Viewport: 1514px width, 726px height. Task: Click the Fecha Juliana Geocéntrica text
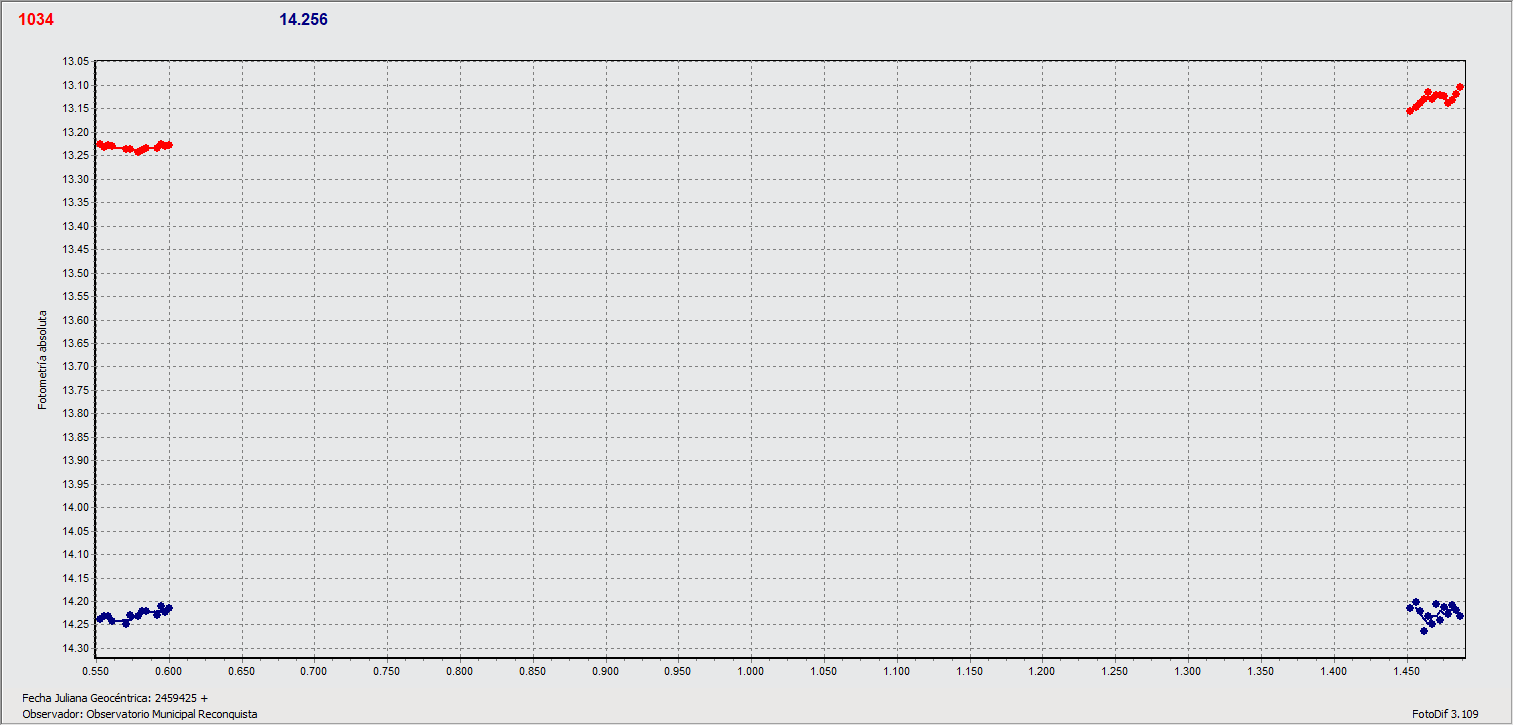tap(115, 697)
